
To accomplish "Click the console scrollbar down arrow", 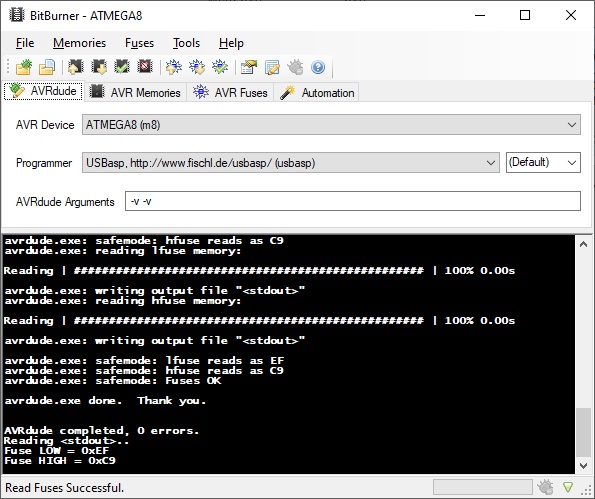I will [584, 465].
